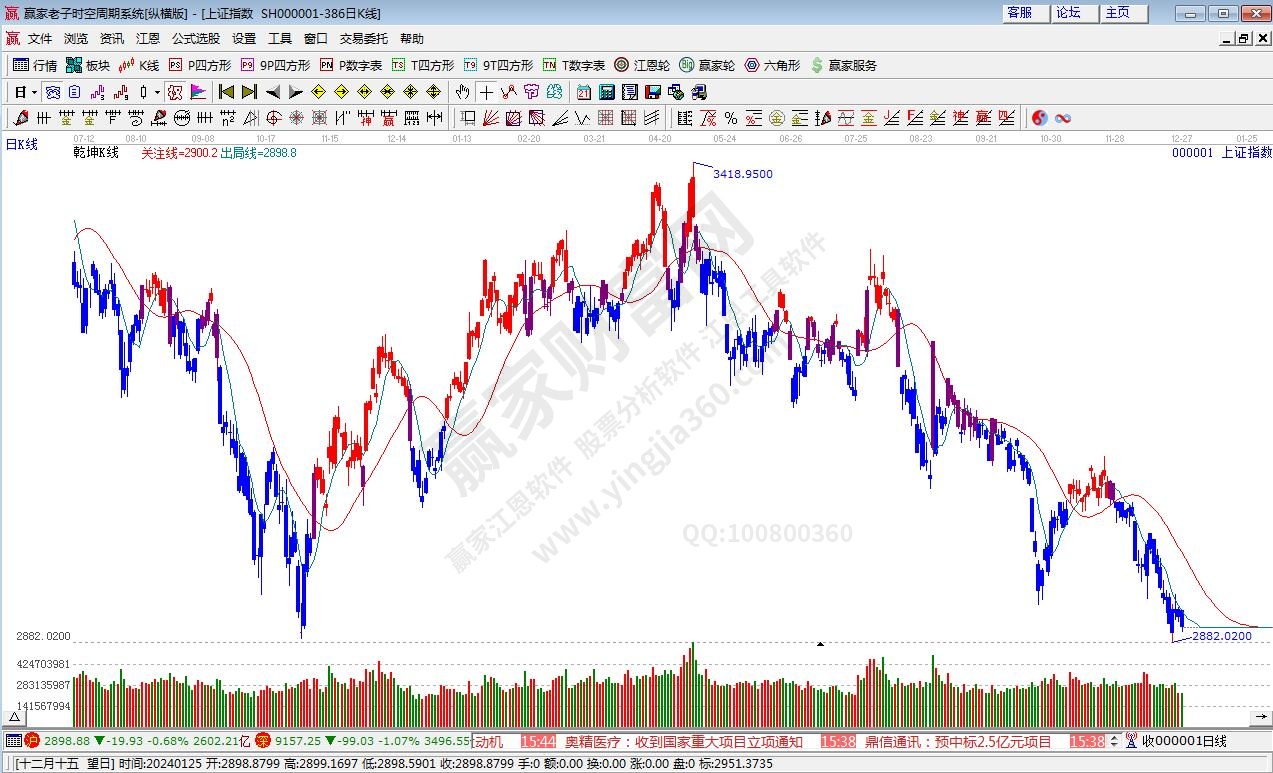The height and width of the screenshot is (773, 1273).
Task: Select the hand pan tool
Action: point(462,92)
